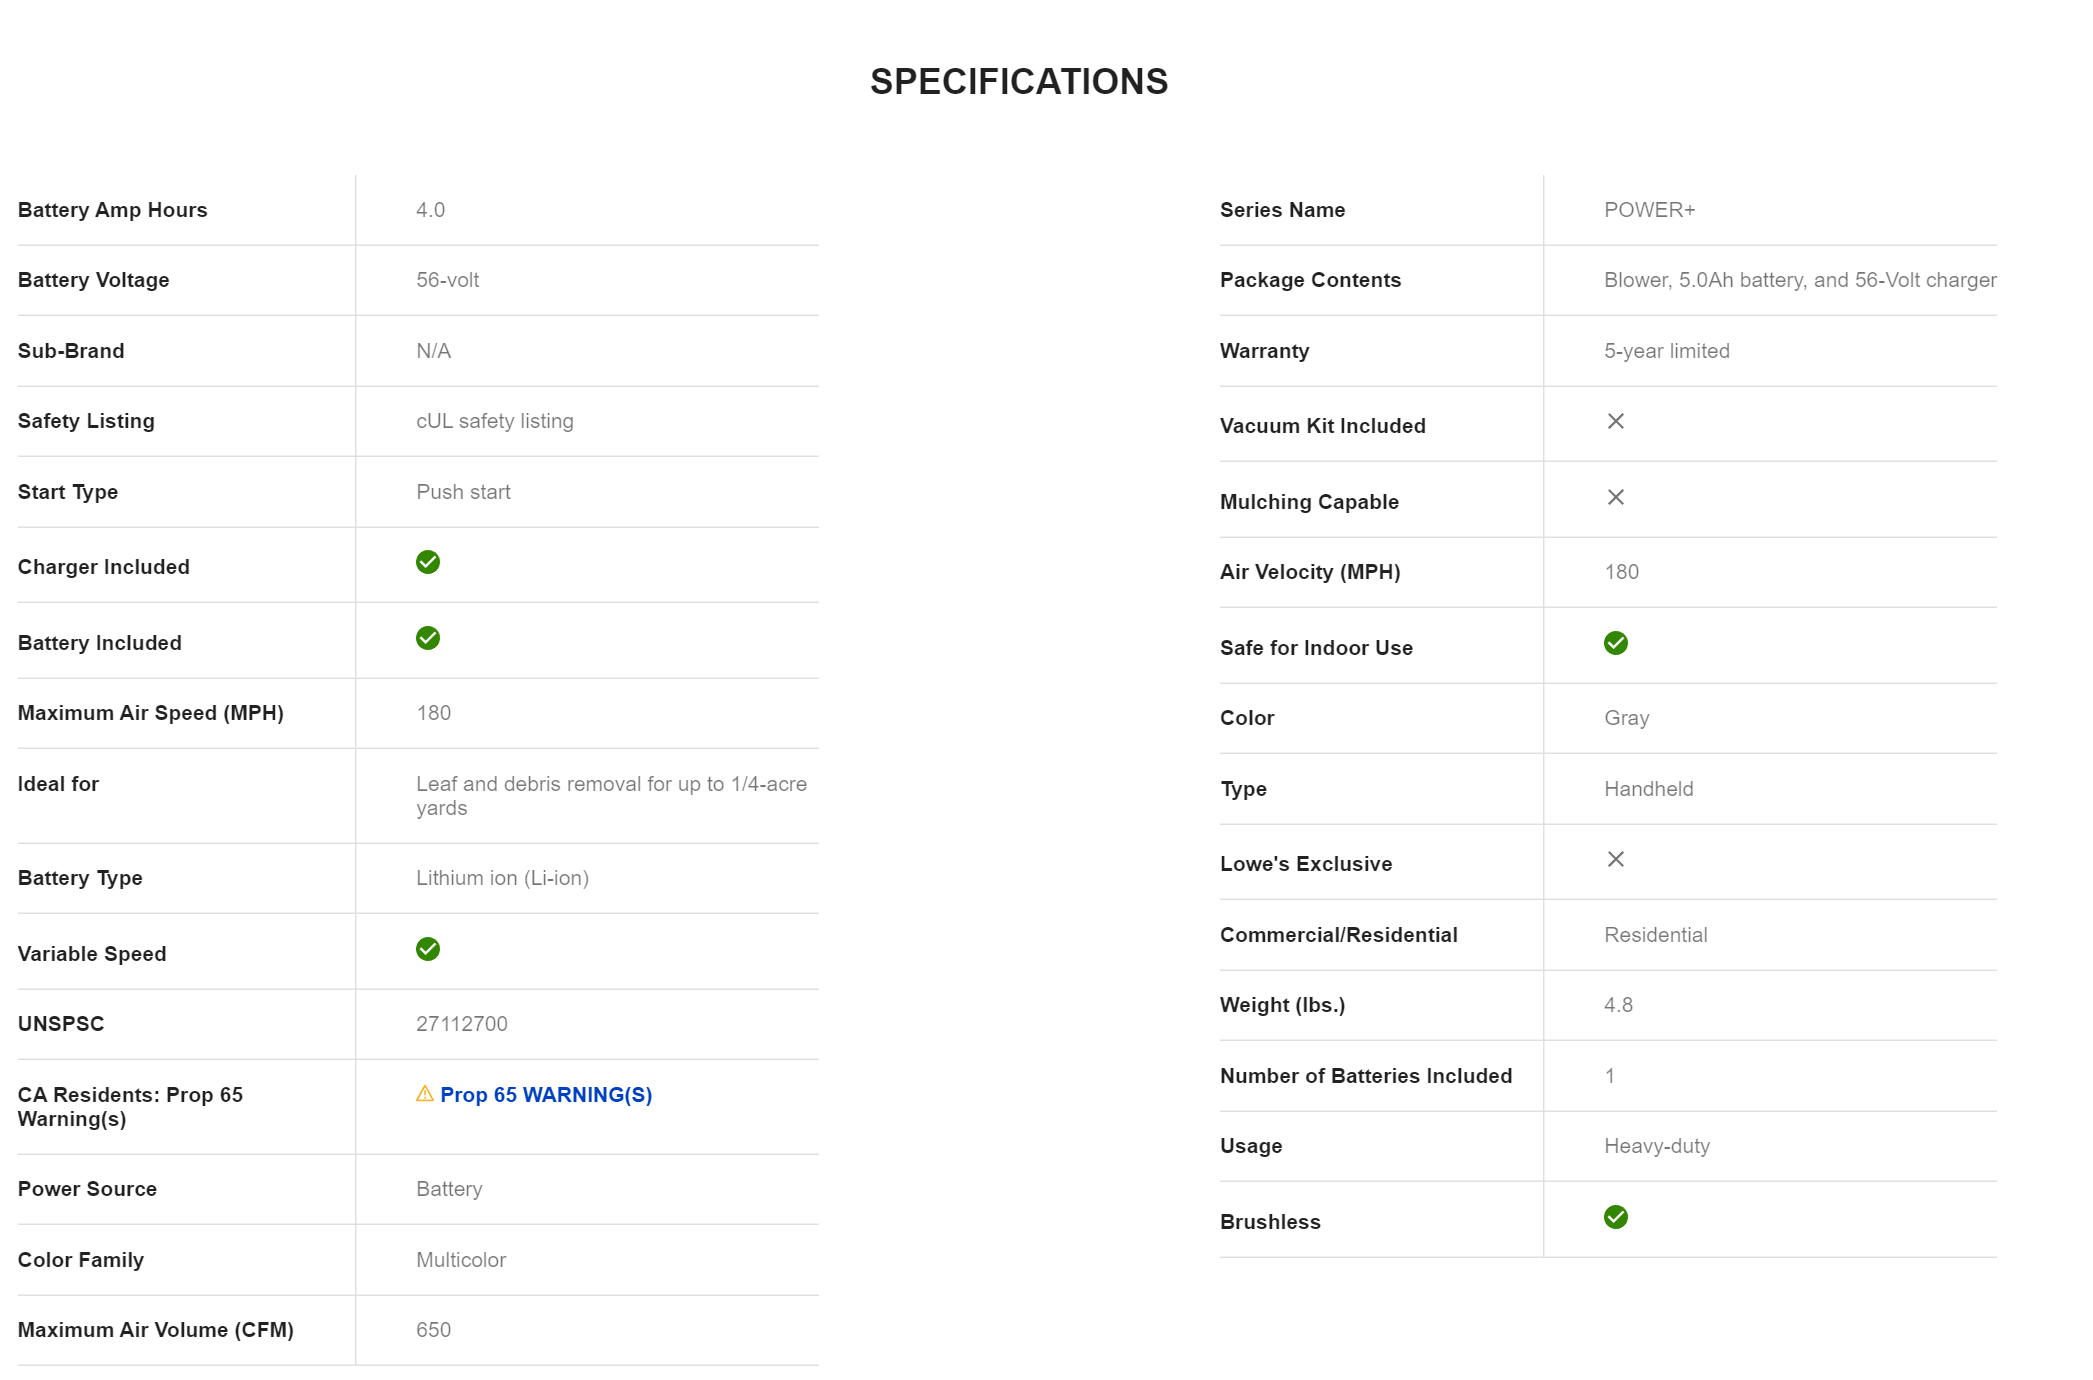Click the Variable Speed green checkmark icon
2093x1380 pixels.
coord(428,949)
